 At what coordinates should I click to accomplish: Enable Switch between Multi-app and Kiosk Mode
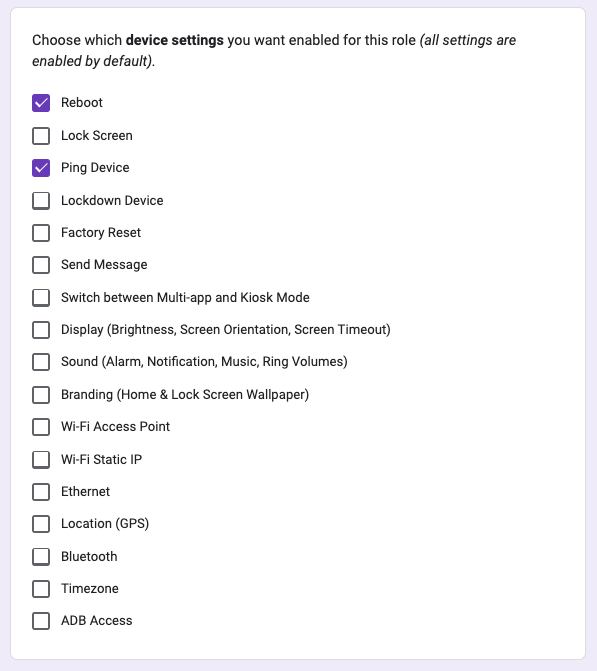[x=41, y=298]
